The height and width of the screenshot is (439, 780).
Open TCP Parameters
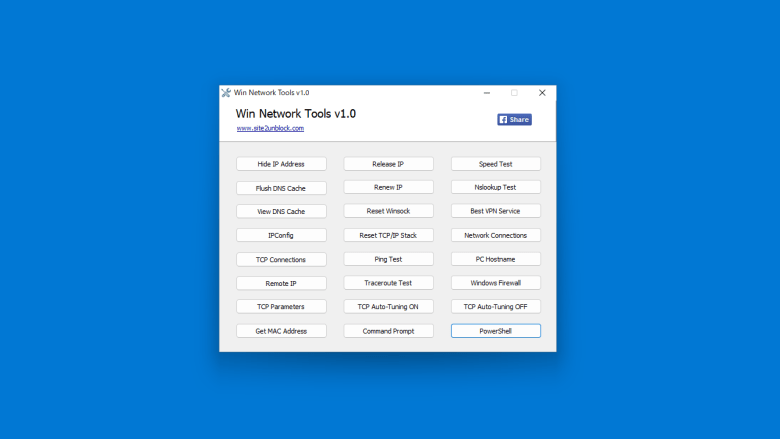281,307
